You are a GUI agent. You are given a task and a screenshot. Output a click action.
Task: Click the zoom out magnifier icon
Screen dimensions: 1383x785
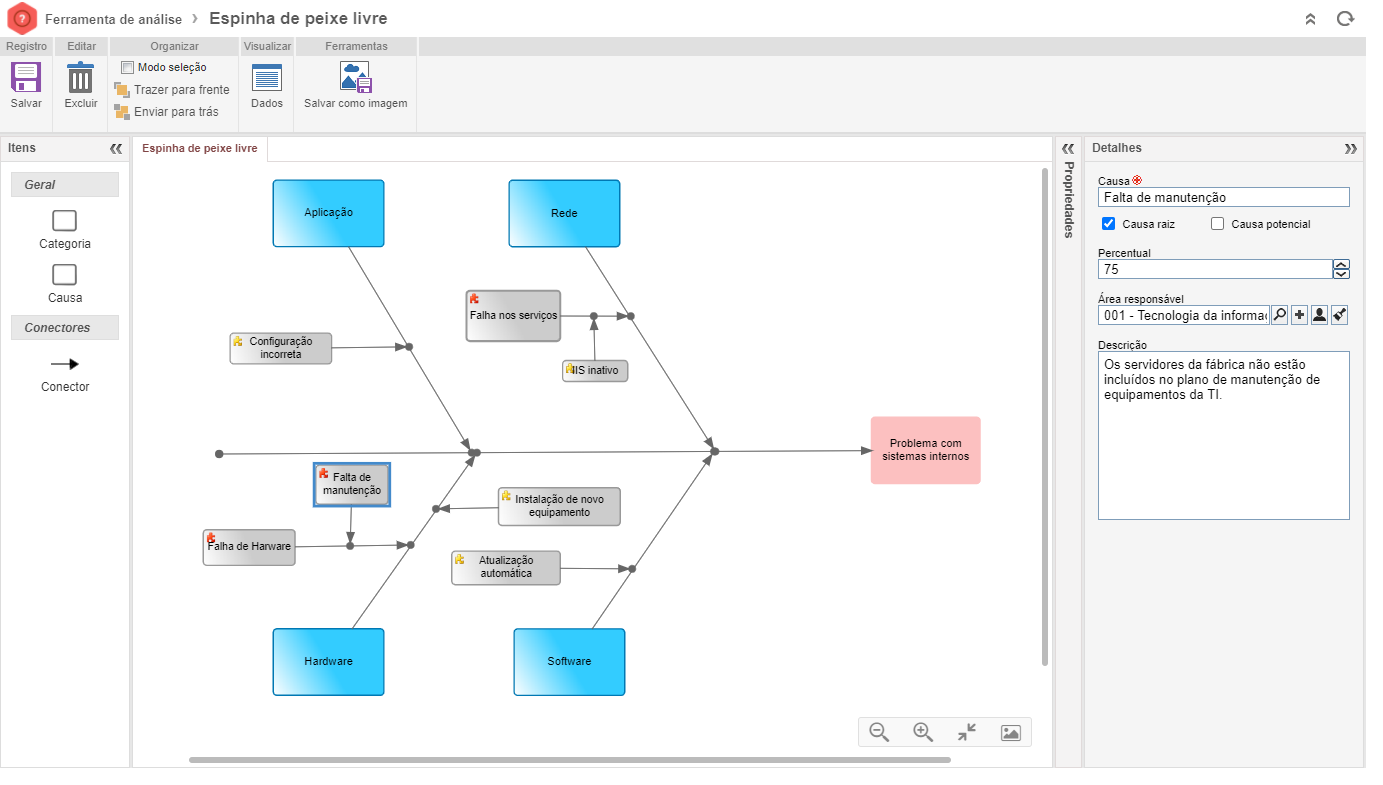pos(879,732)
